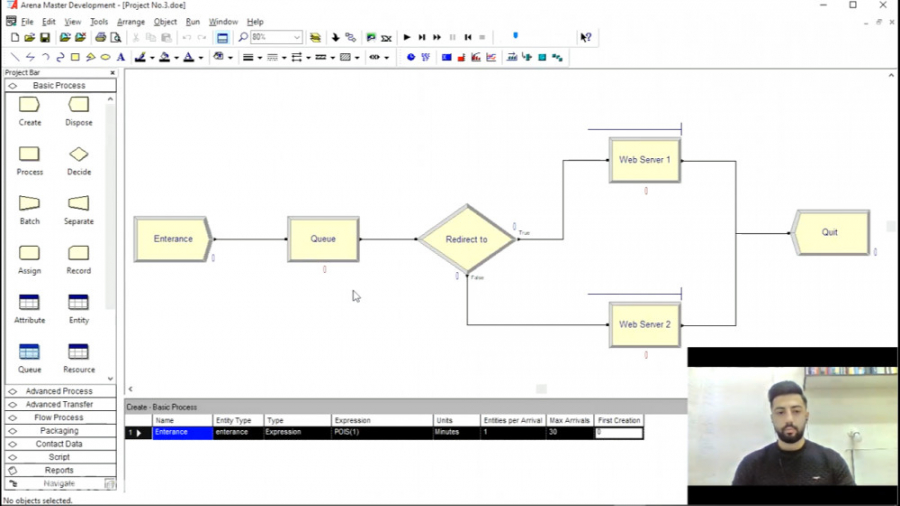The width and height of the screenshot is (900, 506).
Task: Open print preview
Action: [115, 37]
